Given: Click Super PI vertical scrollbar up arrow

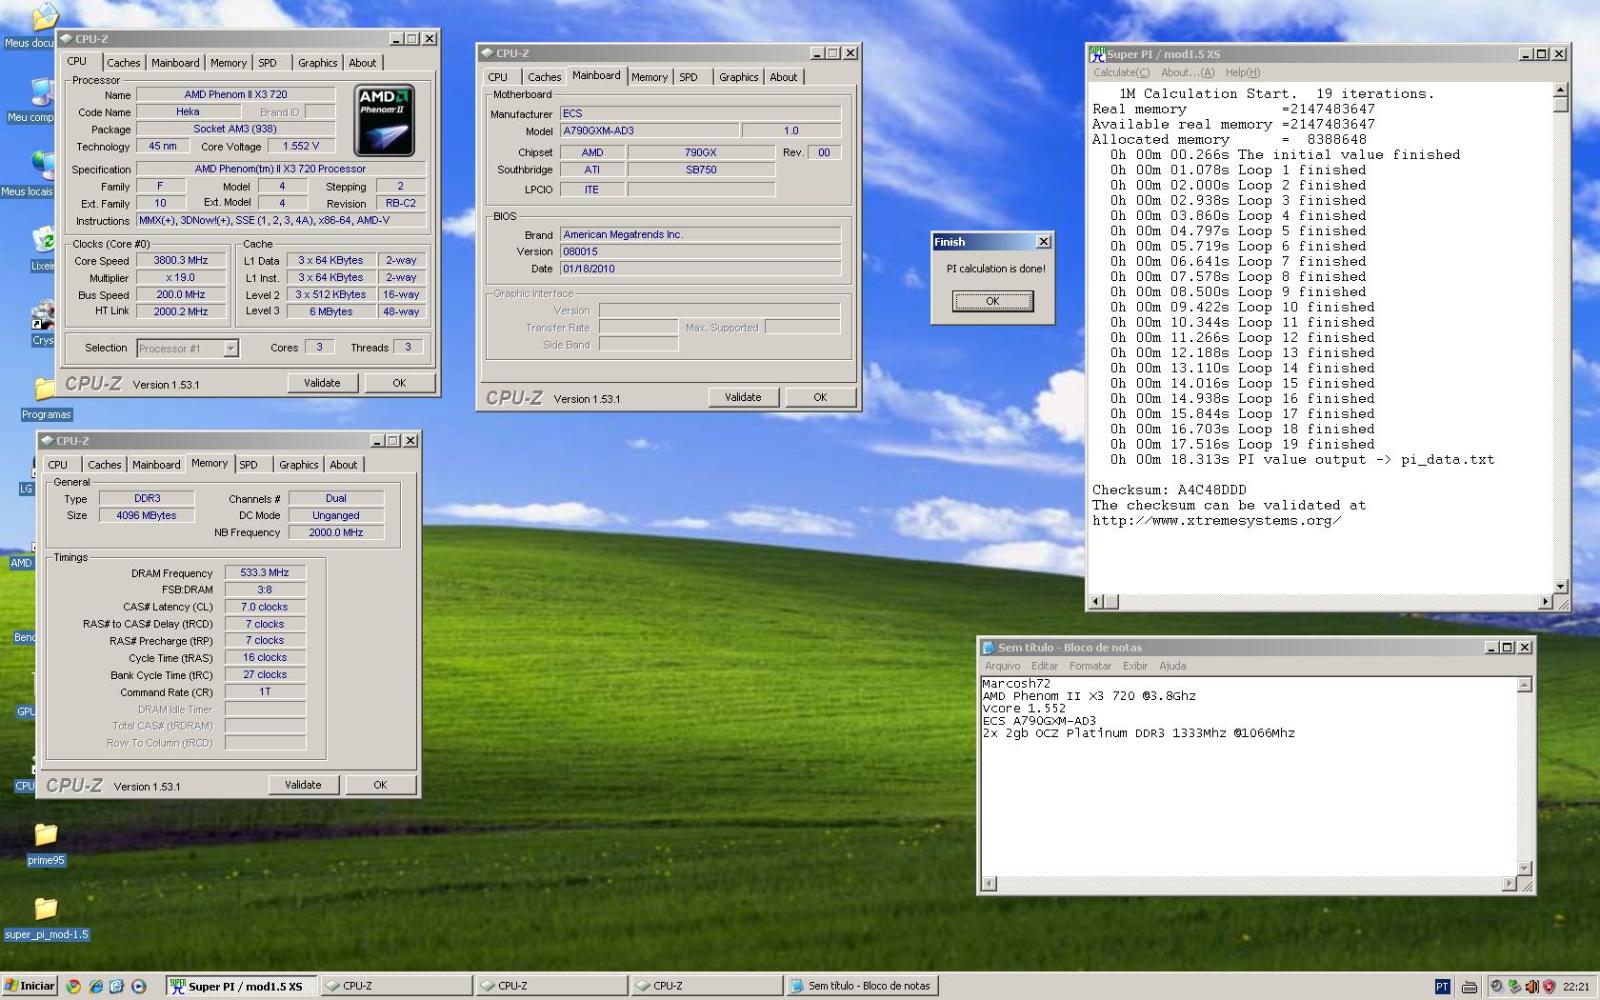Looking at the screenshot, I should pos(1560,91).
